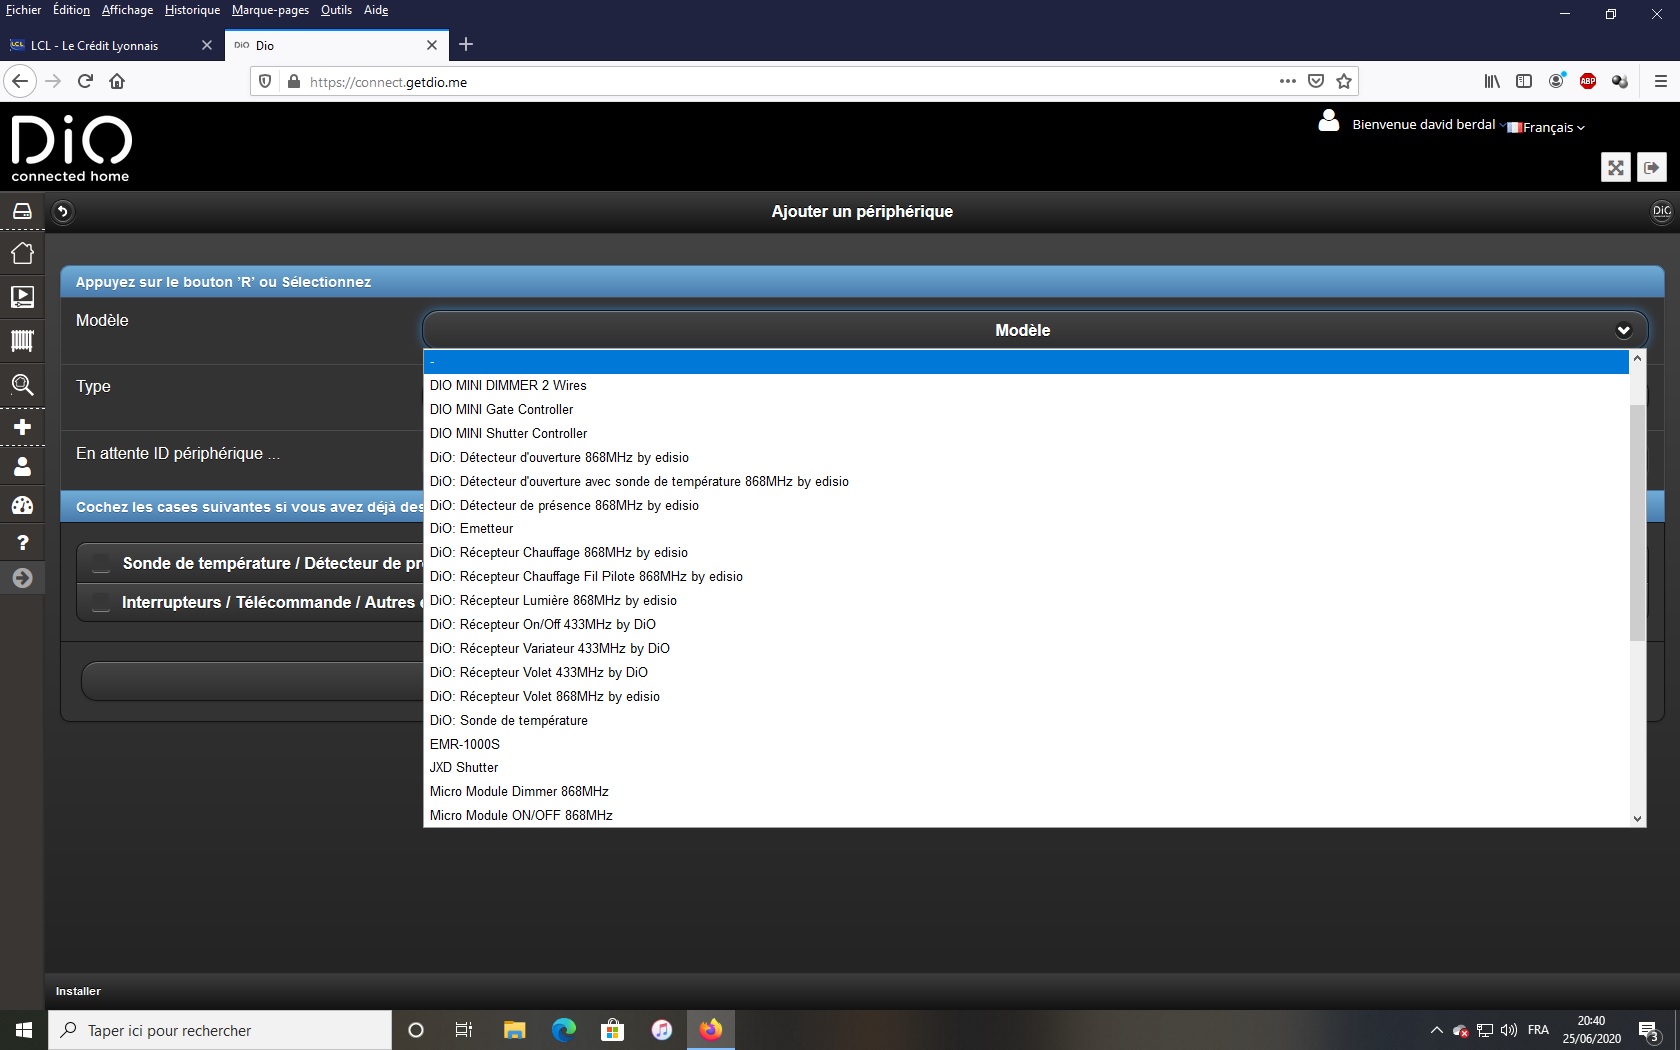Open the scenarios play icon in sidebar
This screenshot has height=1050, width=1680.
(x=22, y=297)
